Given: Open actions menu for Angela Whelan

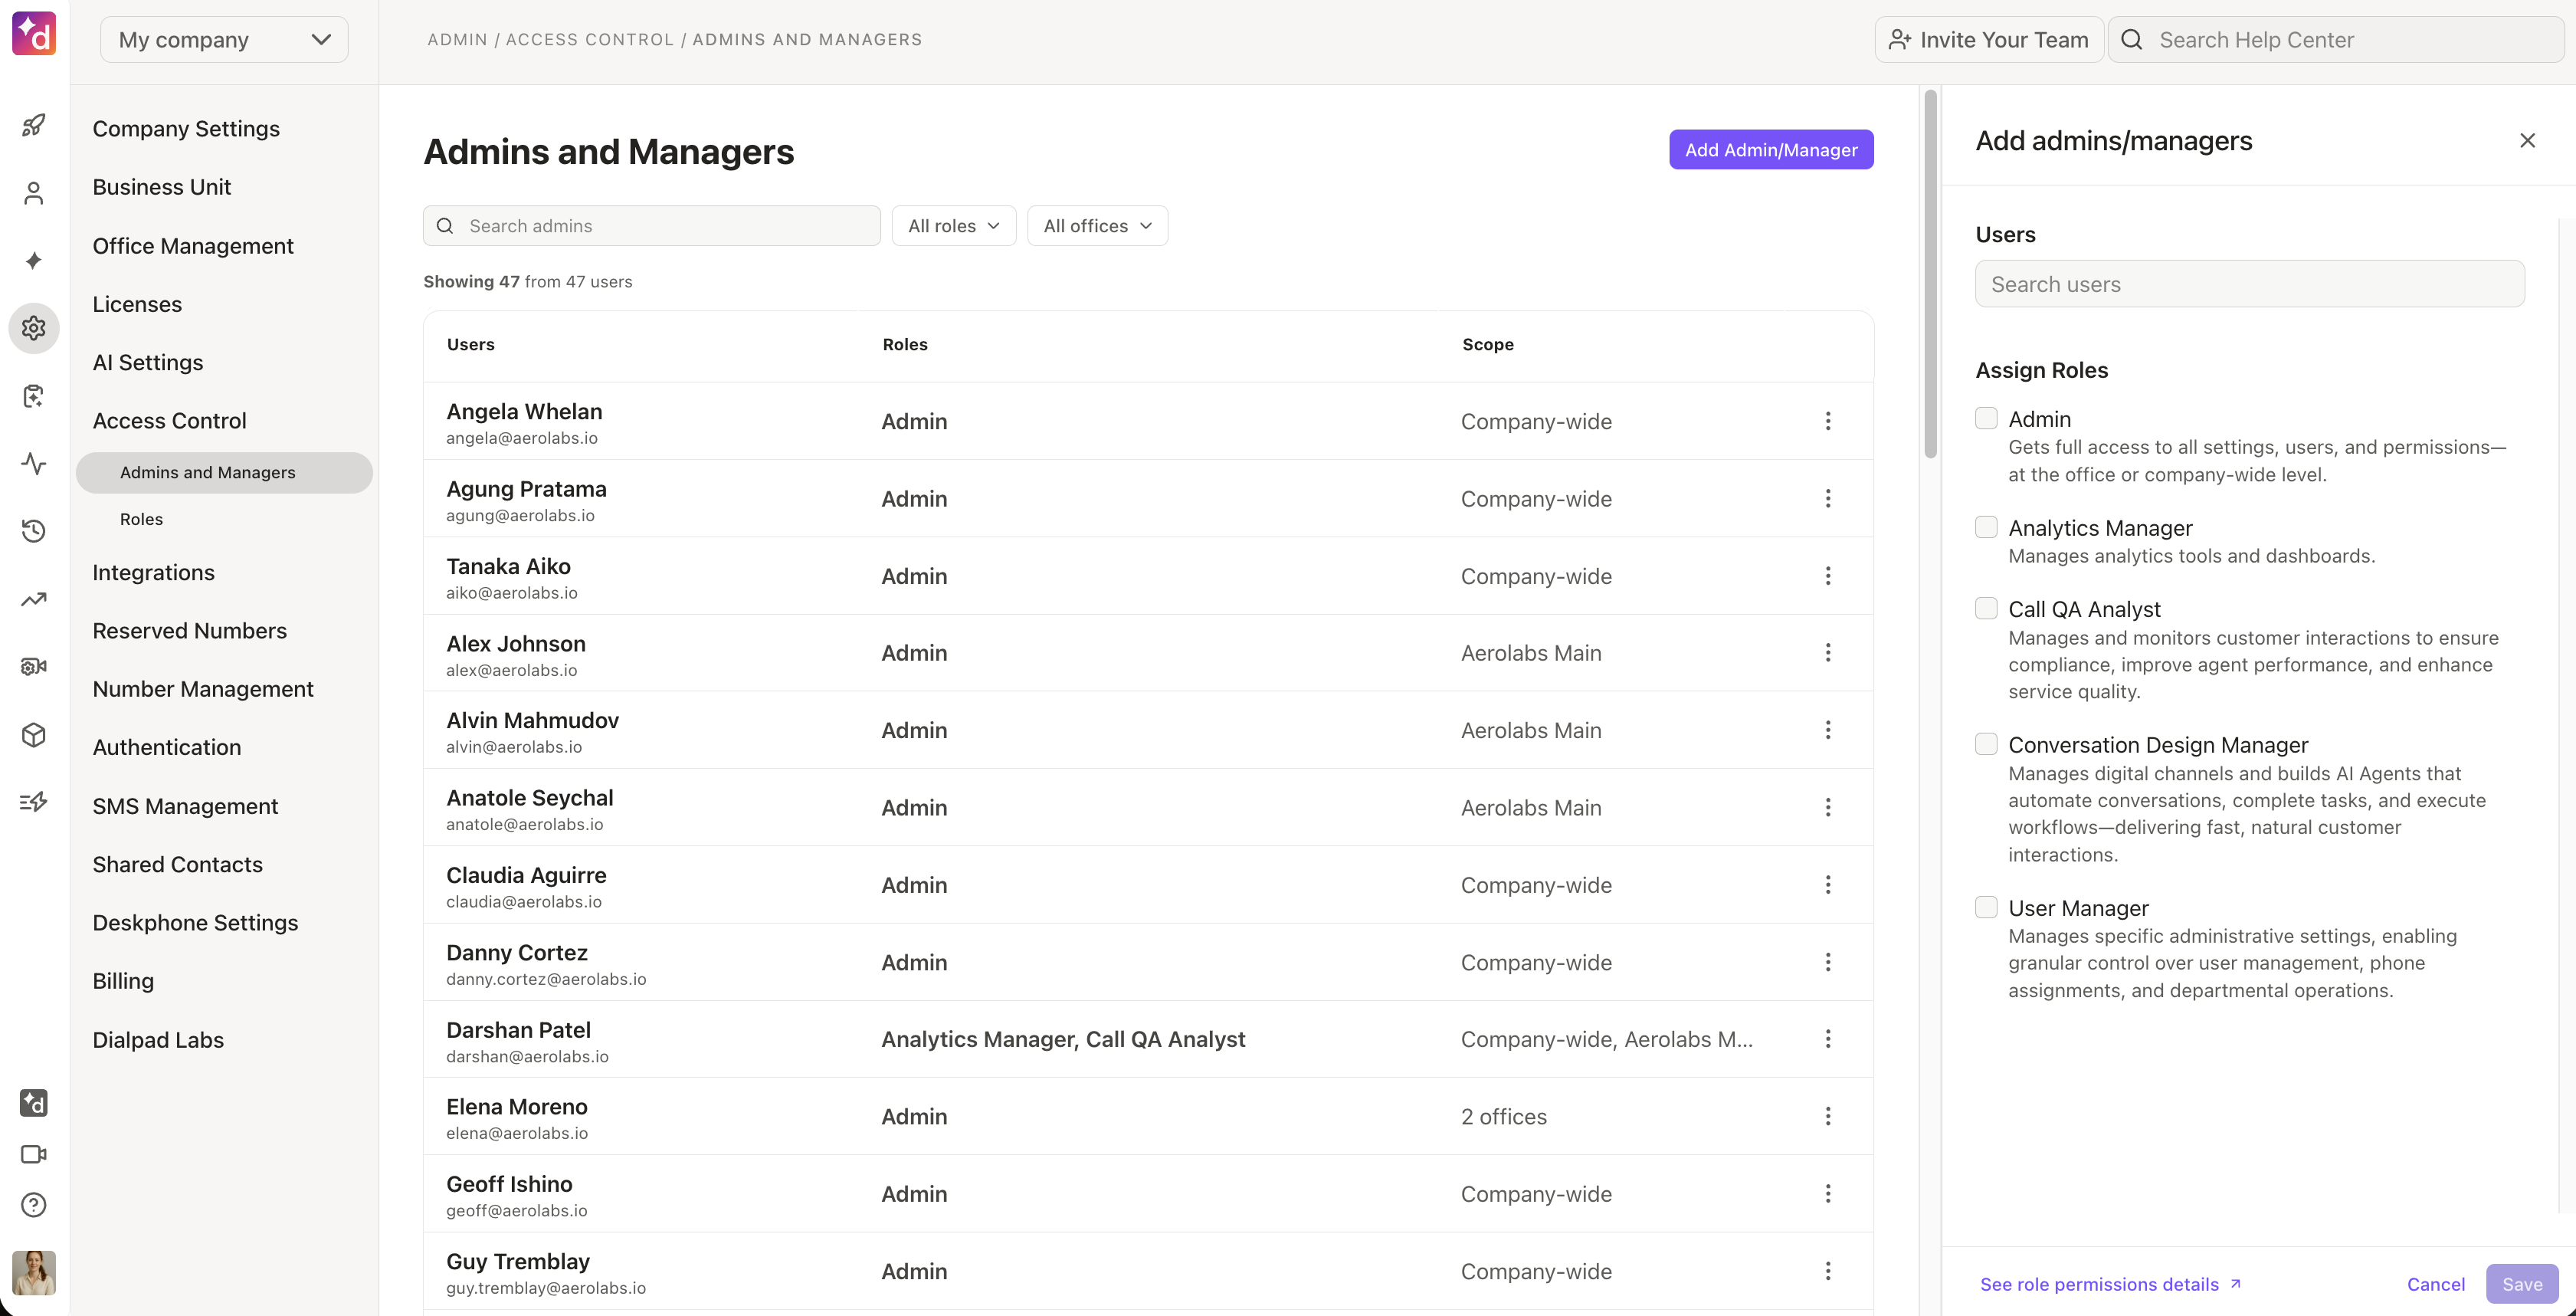Looking at the screenshot, I should click(x=1828, y=421).
